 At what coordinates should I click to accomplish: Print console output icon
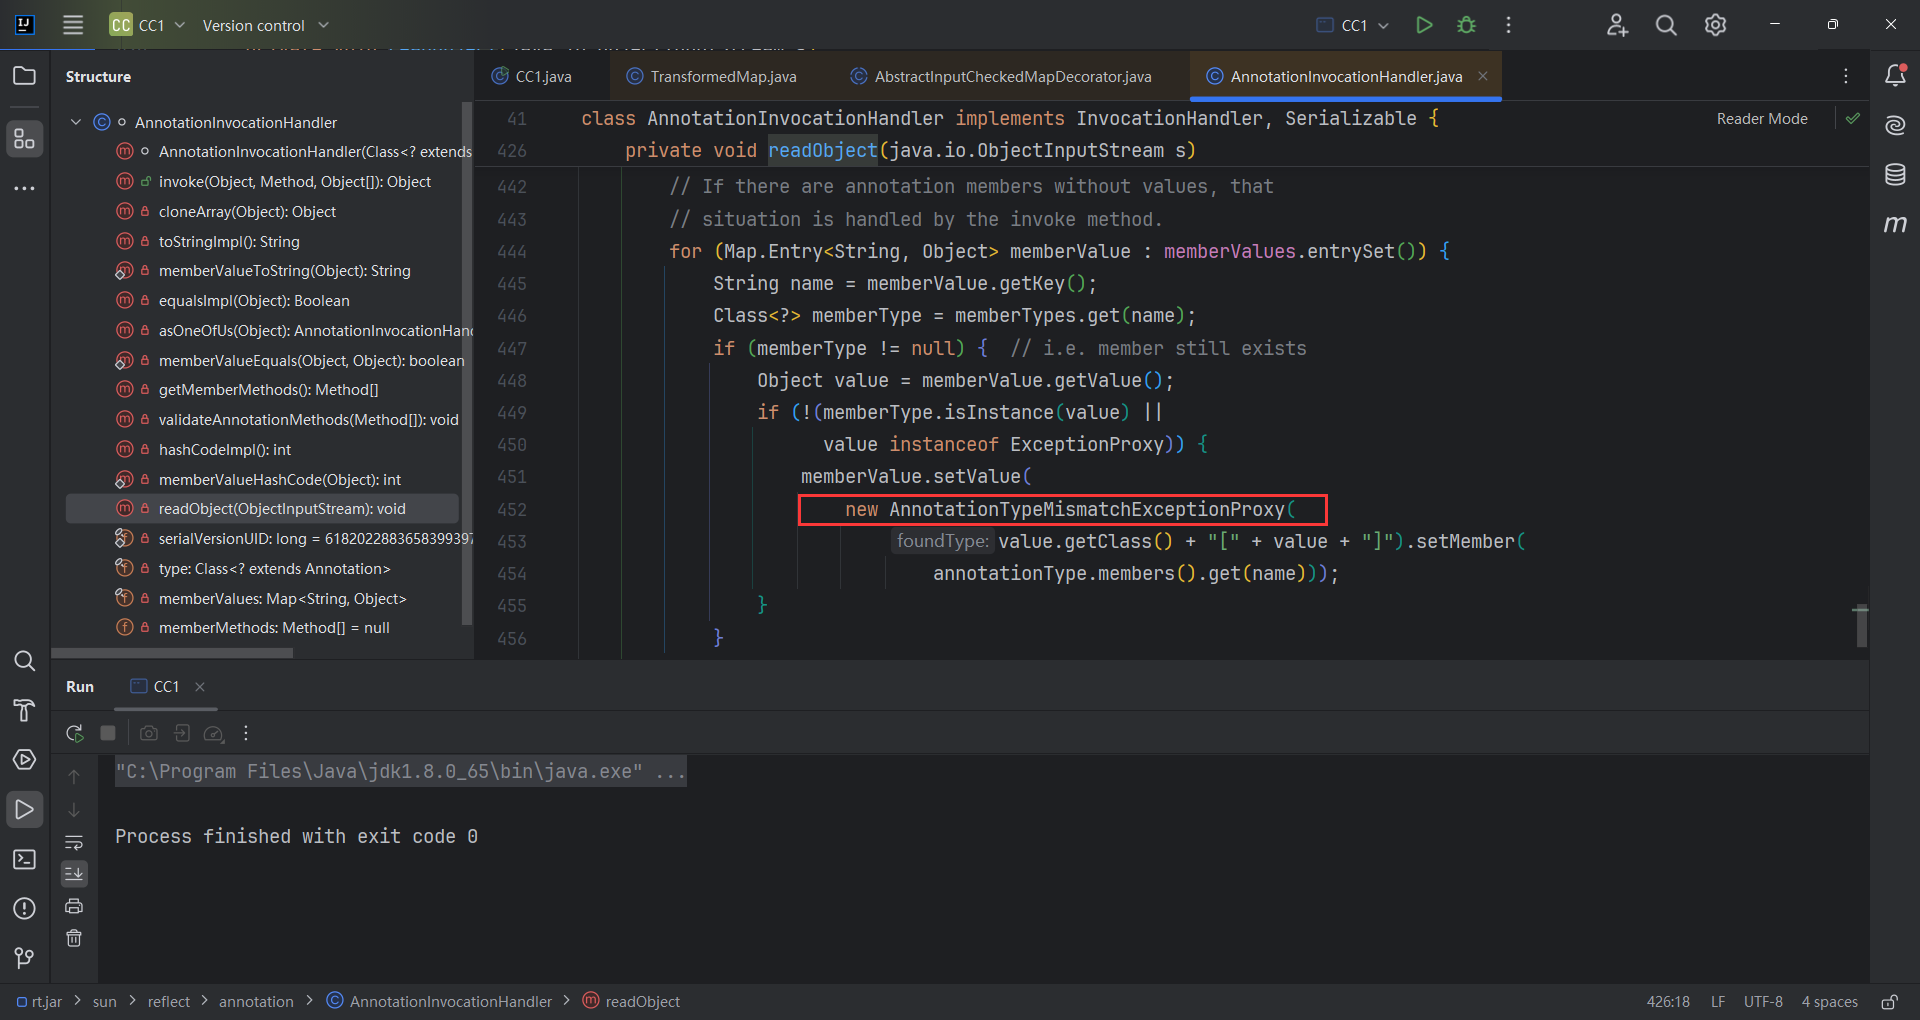click(x=74, y=906)
